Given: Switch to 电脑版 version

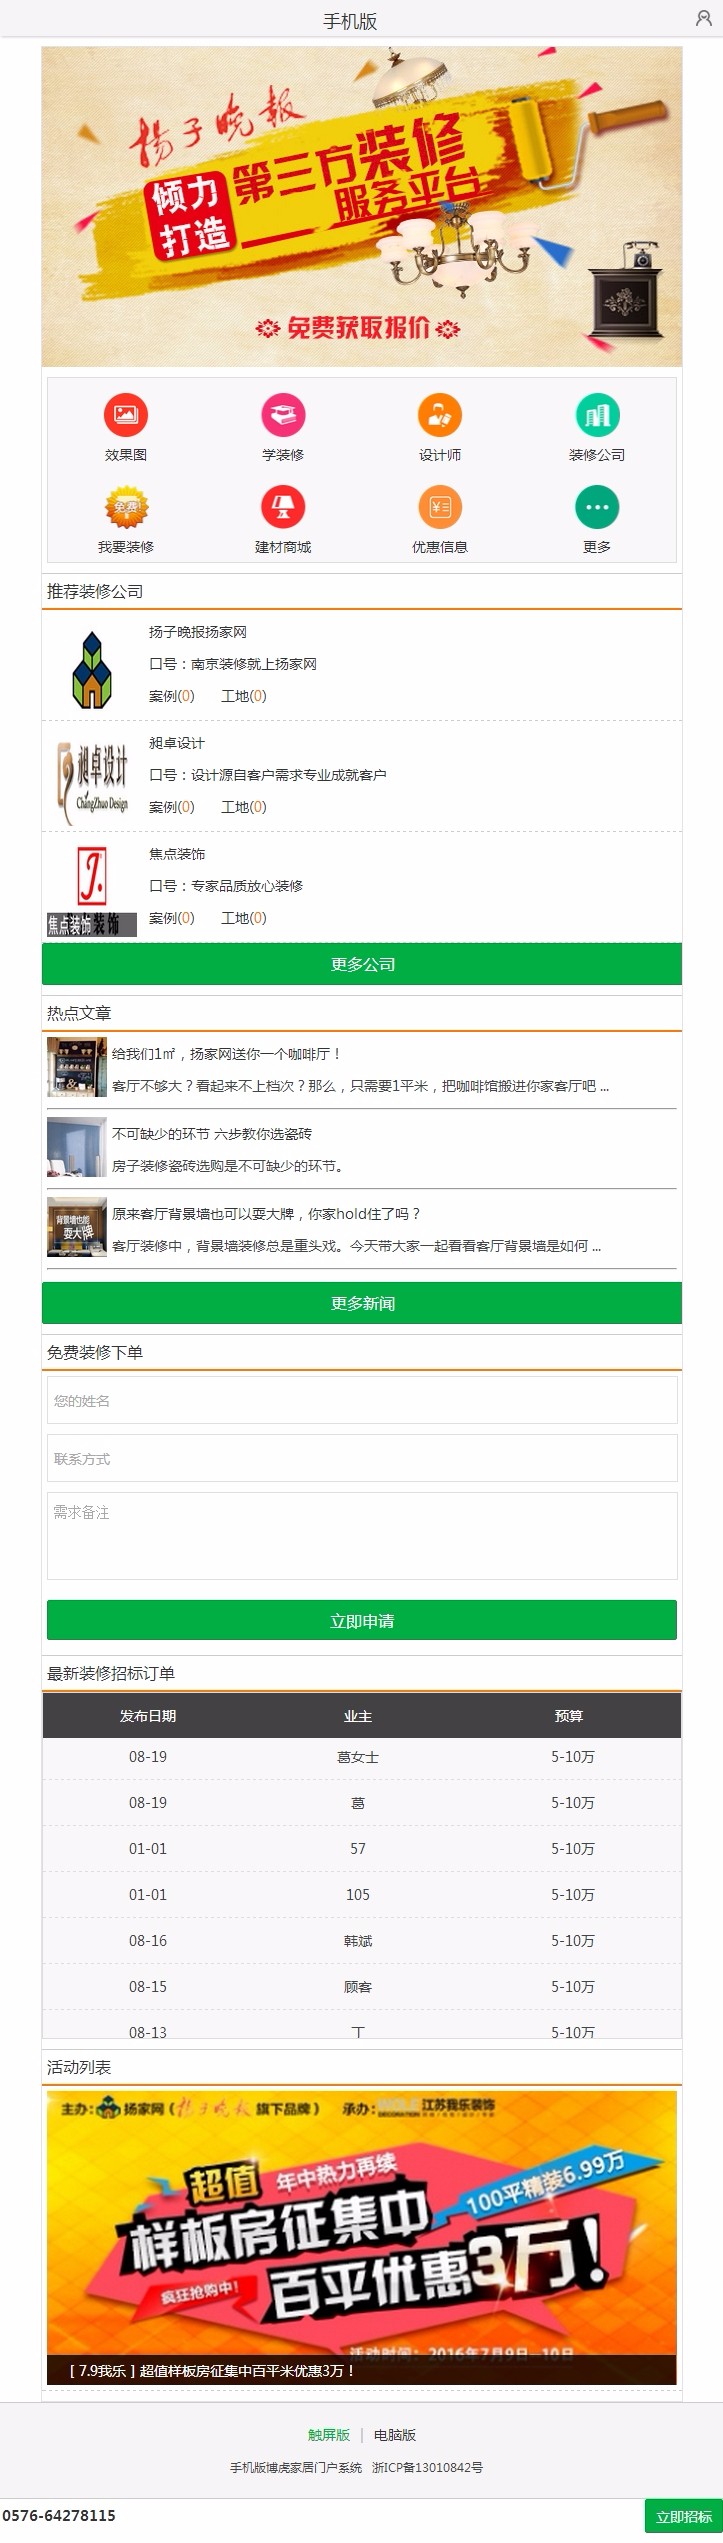Looking at the screenshot, I should pos(395,2435).
